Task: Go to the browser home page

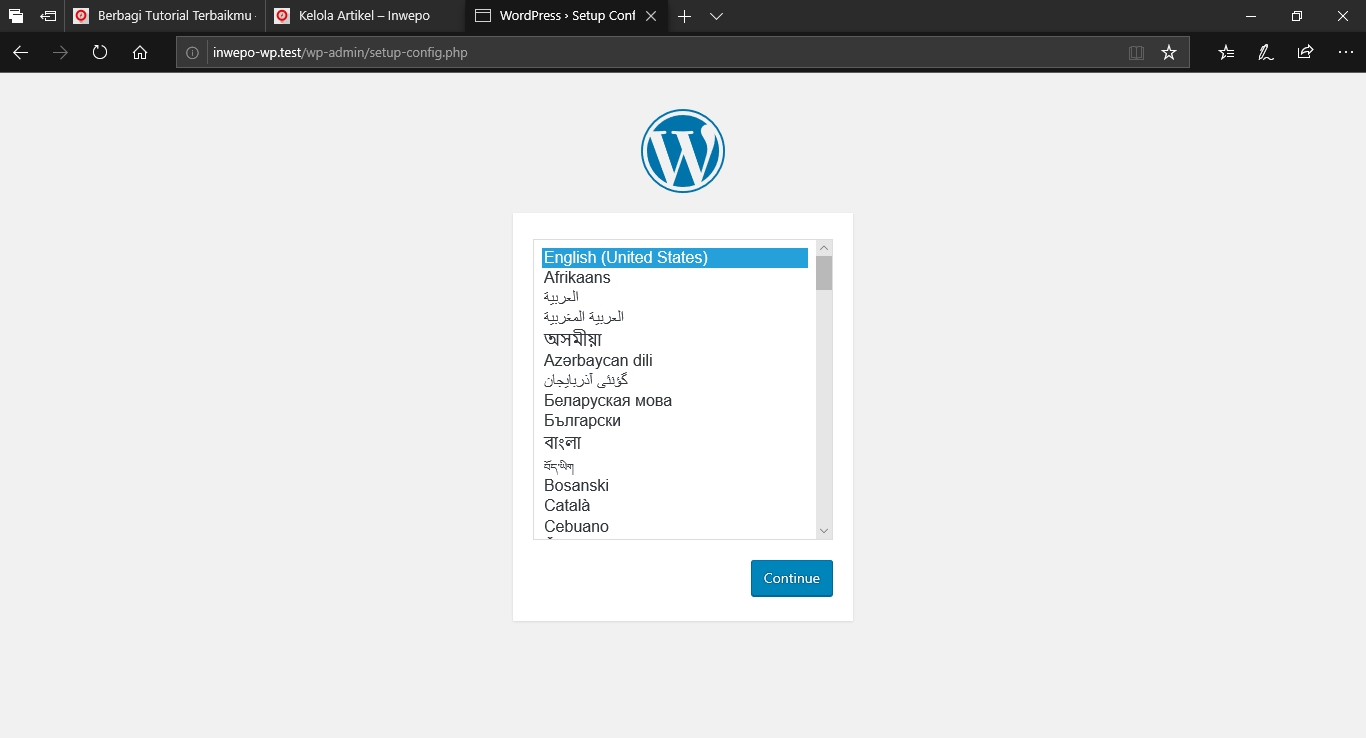Action: 140,53
